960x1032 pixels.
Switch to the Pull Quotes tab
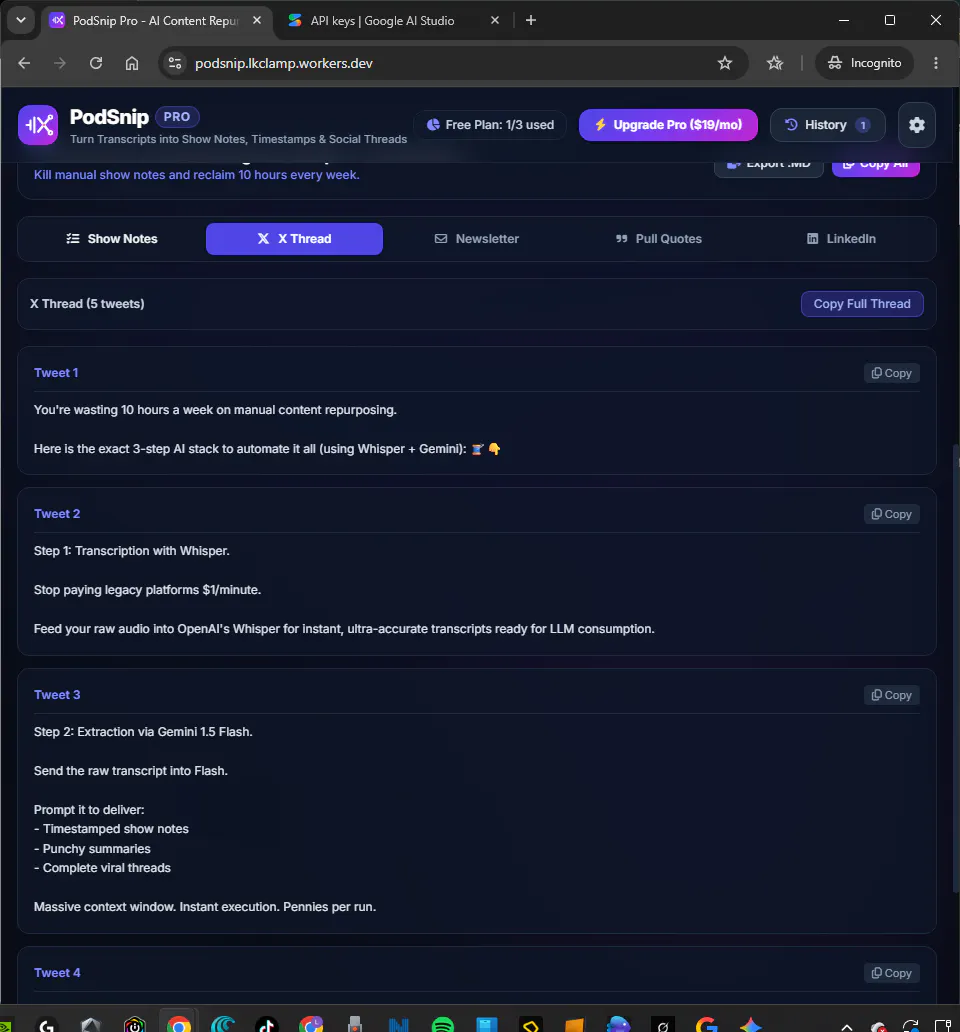pos(659,239)
